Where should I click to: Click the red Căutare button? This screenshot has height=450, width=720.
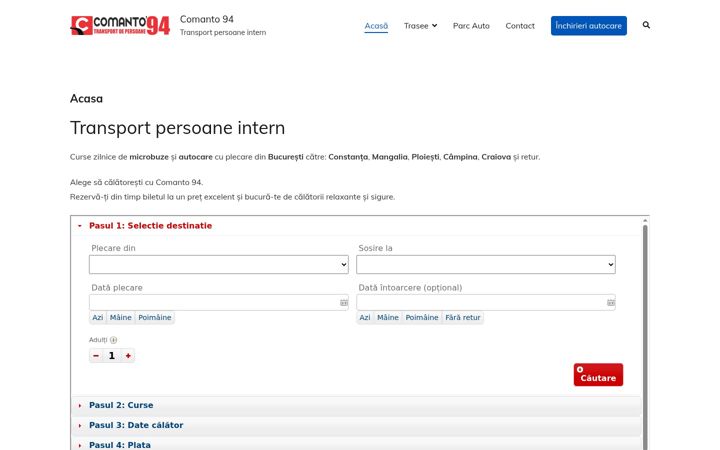(598, 375)
